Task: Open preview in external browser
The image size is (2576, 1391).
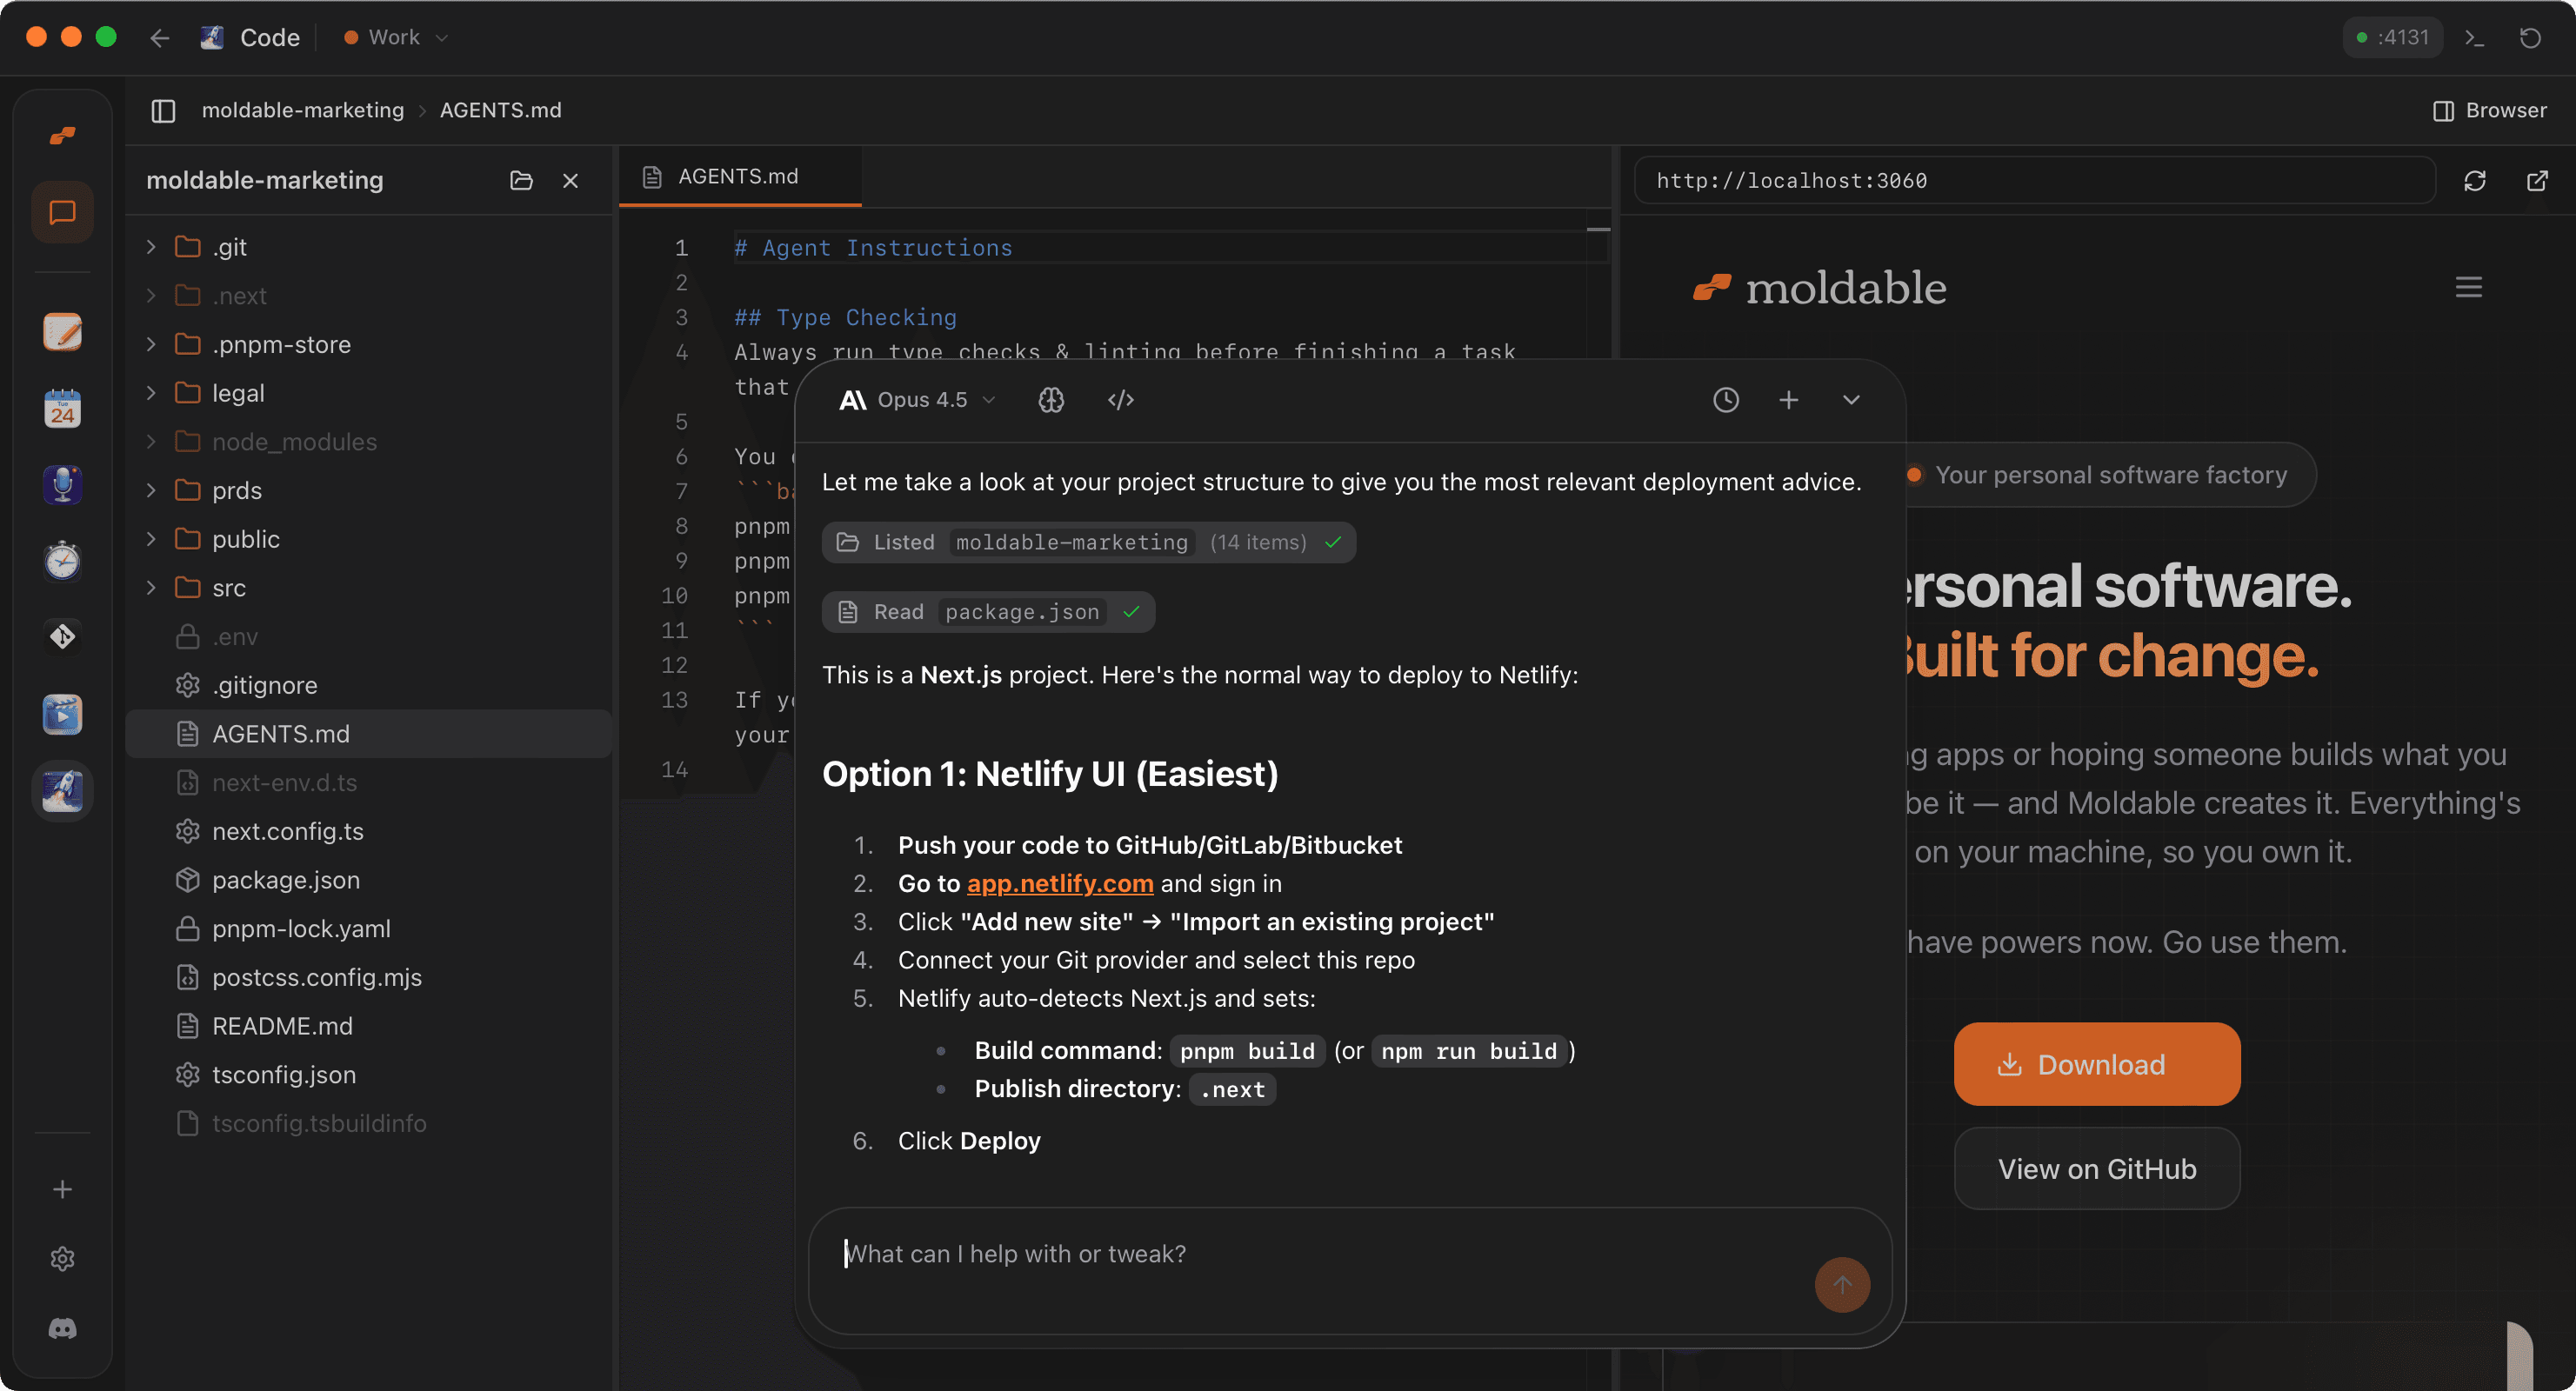Action: coord(2539,181)
